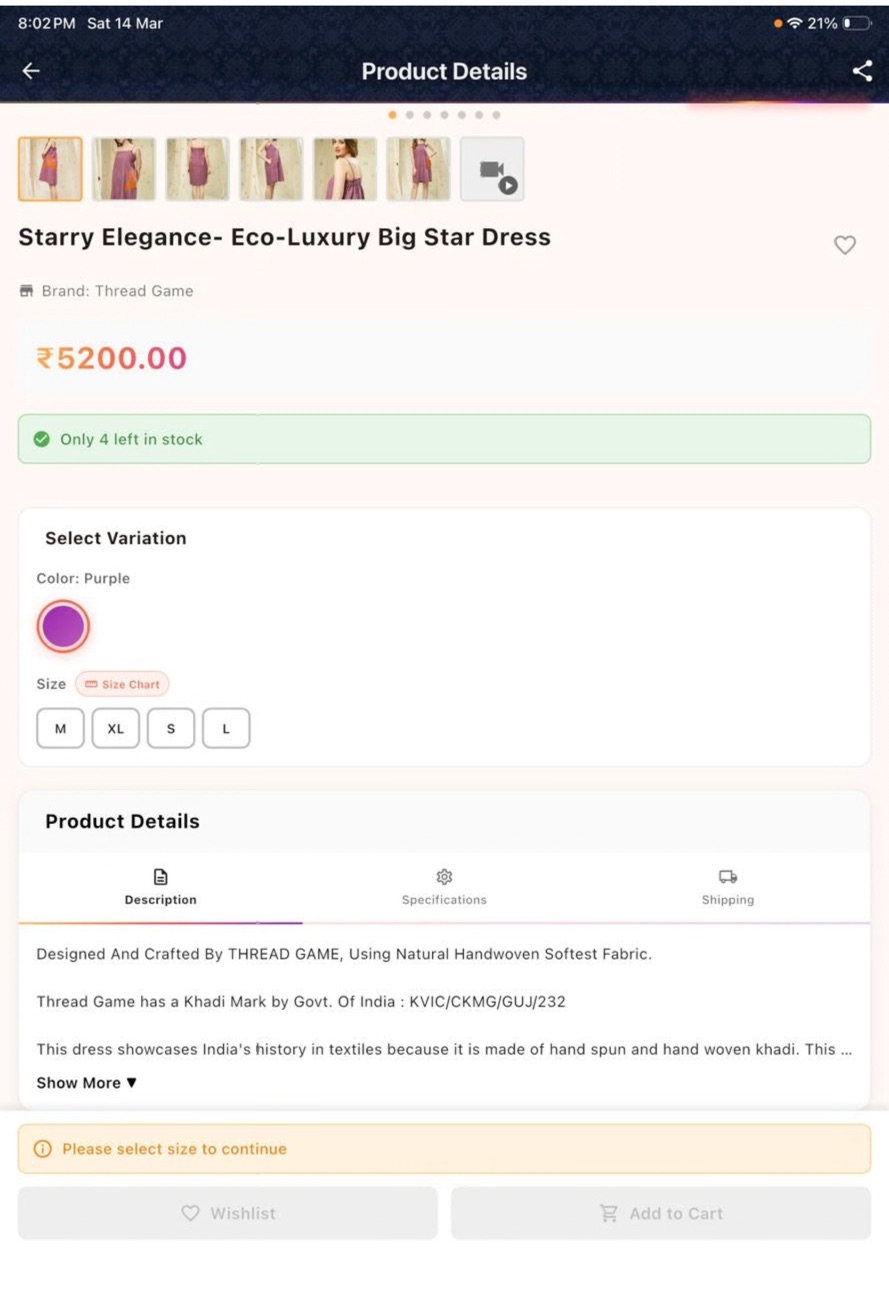Open the share icon in header
The width and height of the screenshot is (889, 1290).
click(x=862, y=71)
